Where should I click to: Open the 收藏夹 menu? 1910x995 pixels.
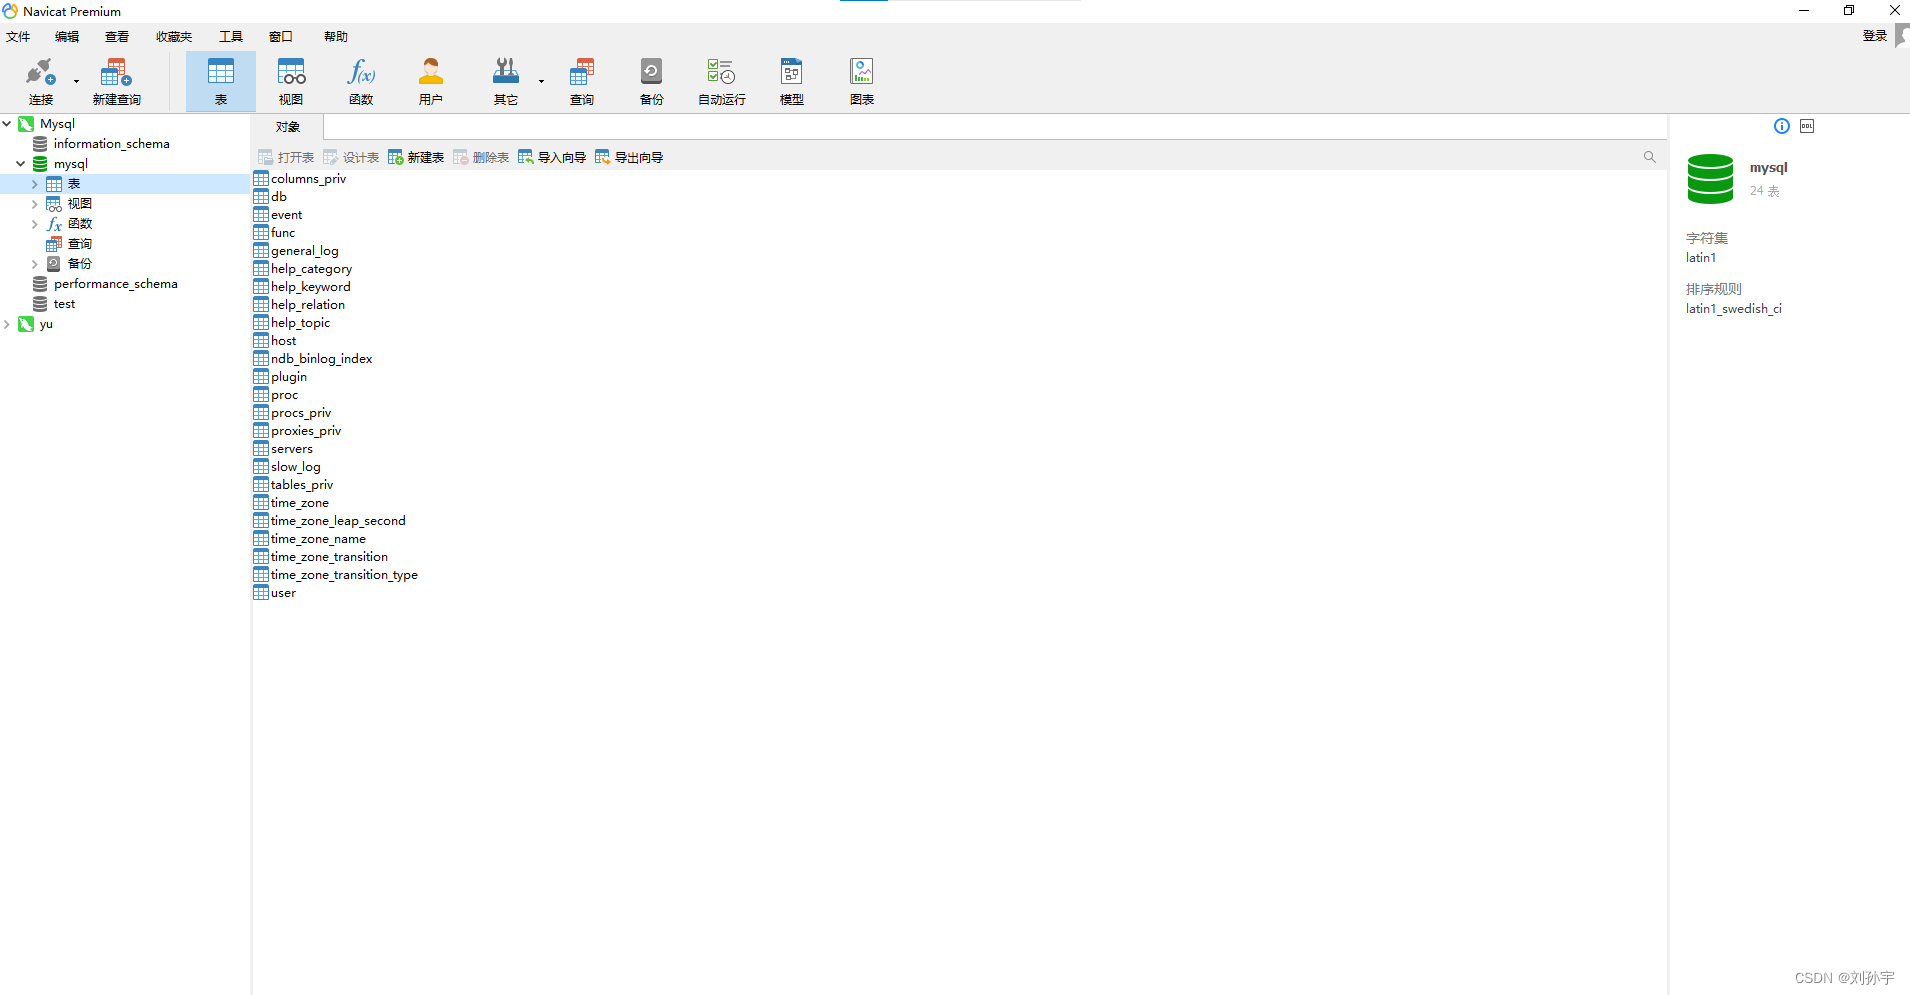point(174,37)
